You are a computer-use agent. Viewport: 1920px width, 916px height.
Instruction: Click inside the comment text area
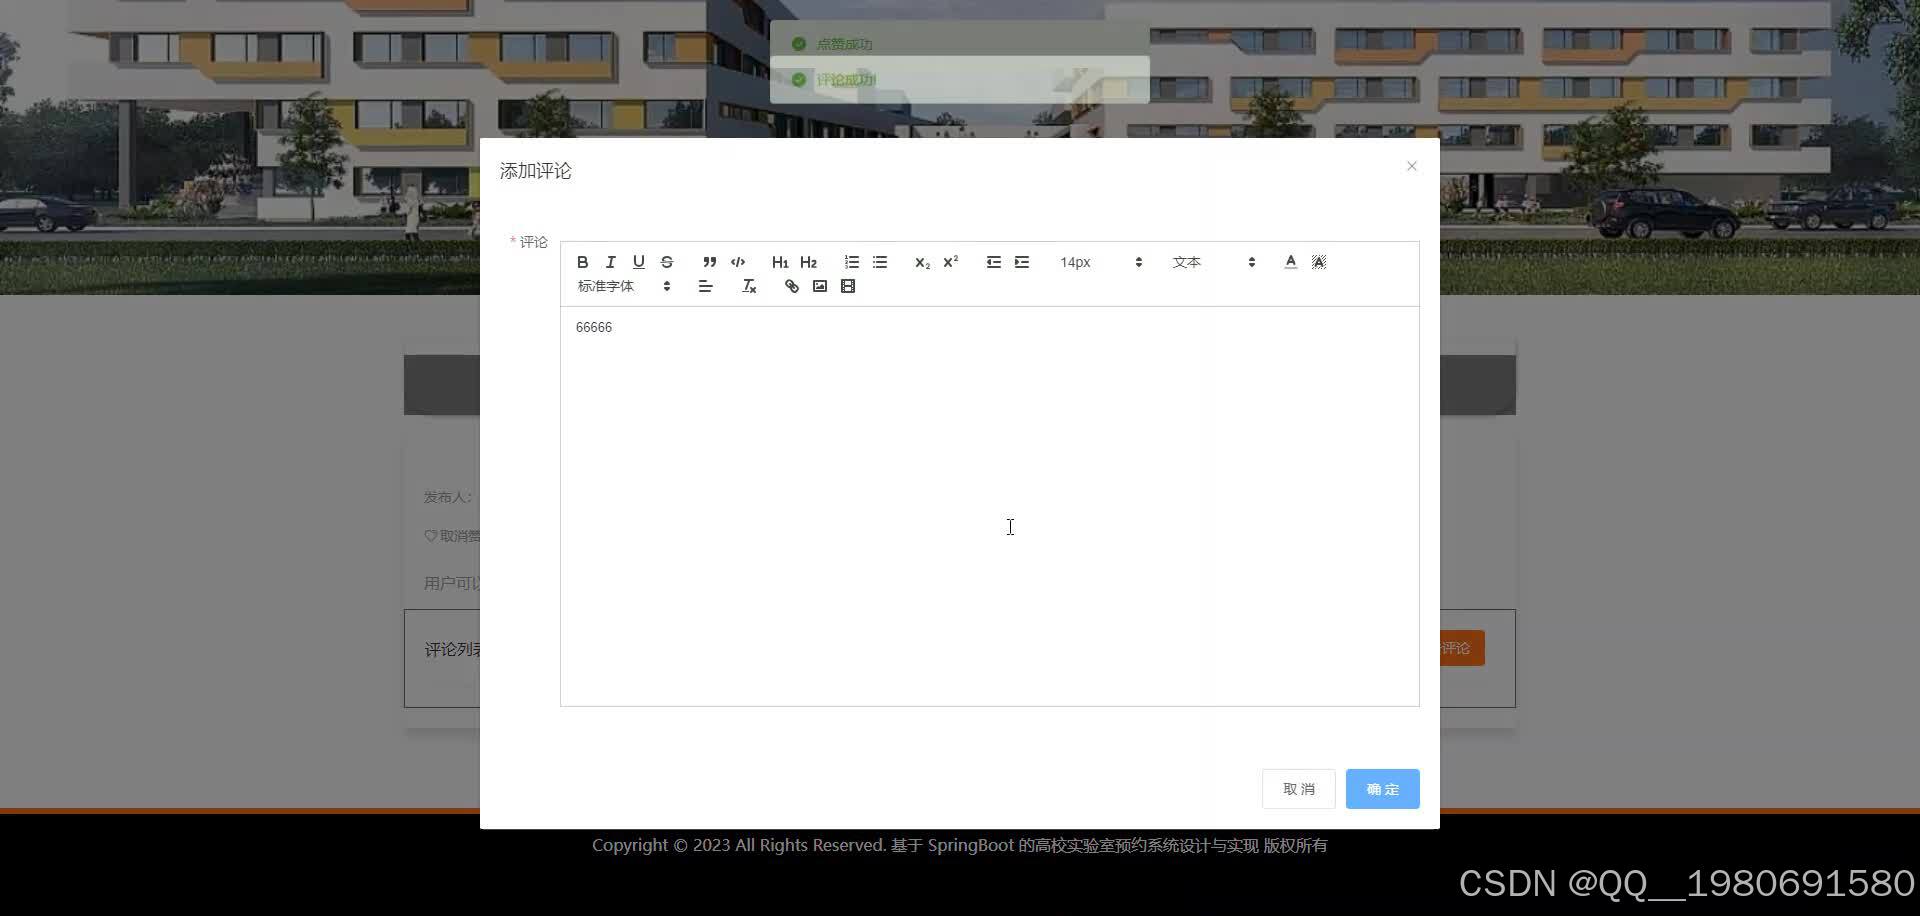point(988,500)
